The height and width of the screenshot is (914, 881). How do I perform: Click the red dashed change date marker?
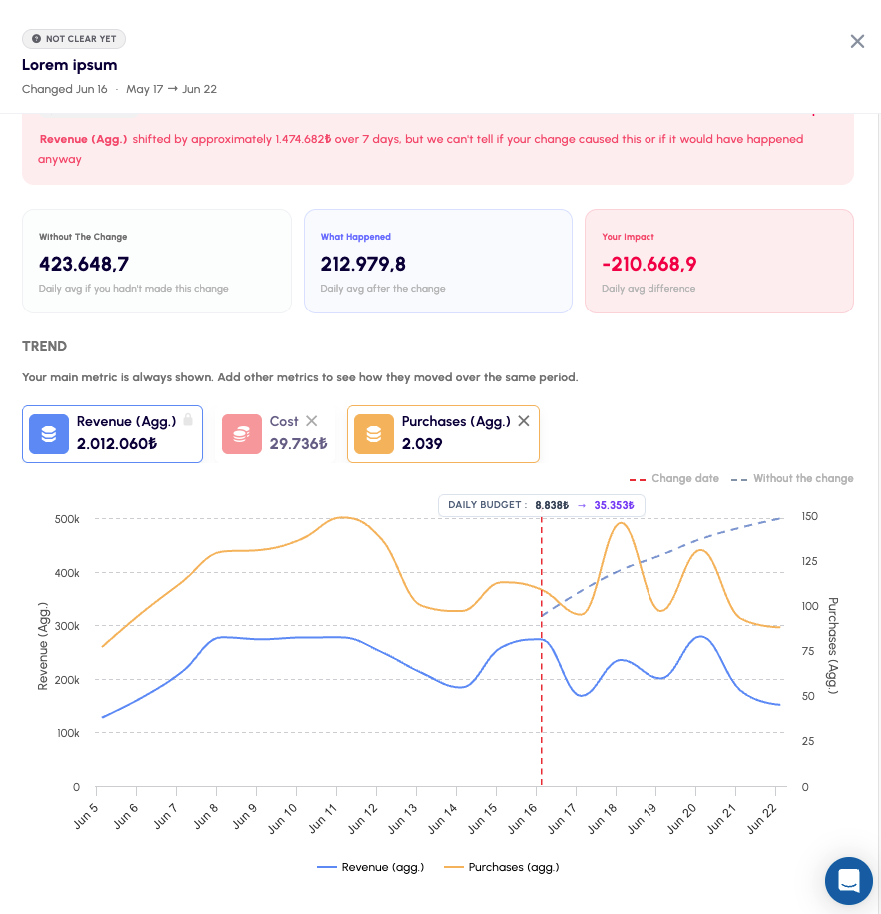pyautogui.click(x=542, y=650)
